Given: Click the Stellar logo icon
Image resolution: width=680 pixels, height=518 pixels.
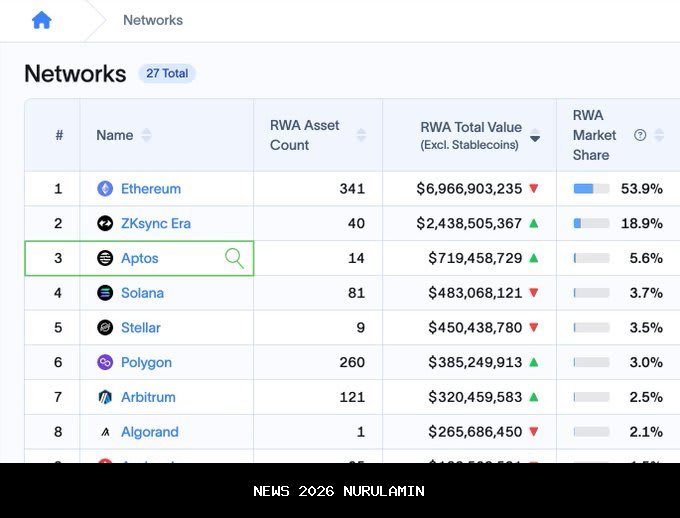Looking at the screenshot, I should (x=105, y=328).
